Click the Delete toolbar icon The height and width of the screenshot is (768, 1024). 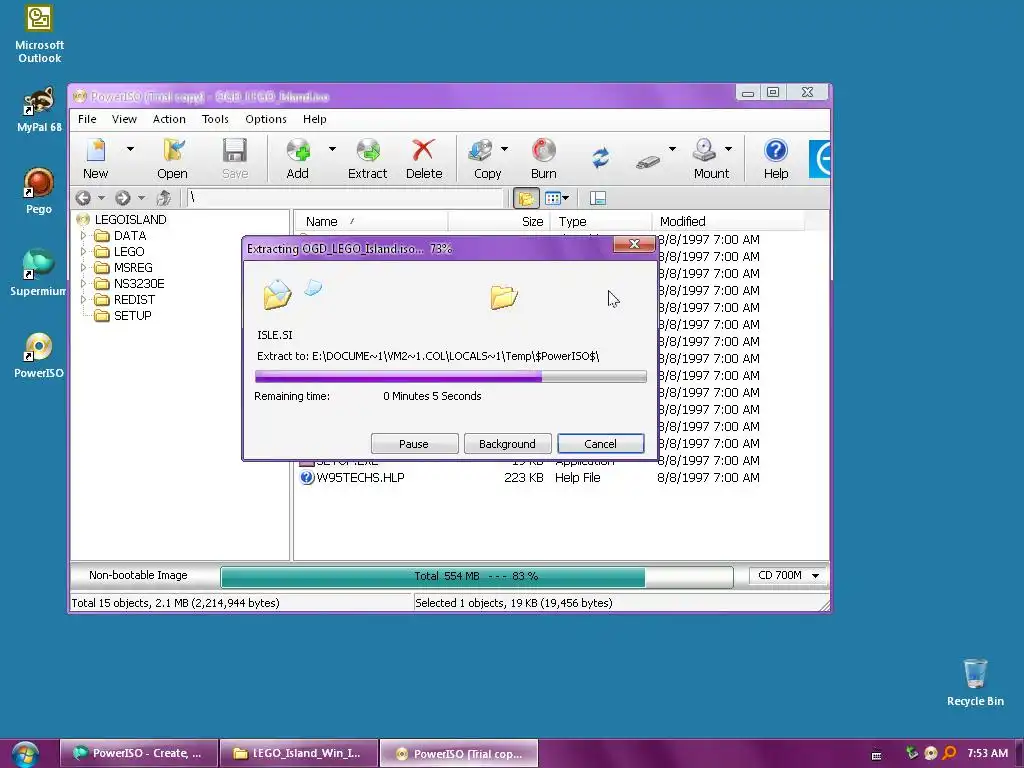[424, 159]
